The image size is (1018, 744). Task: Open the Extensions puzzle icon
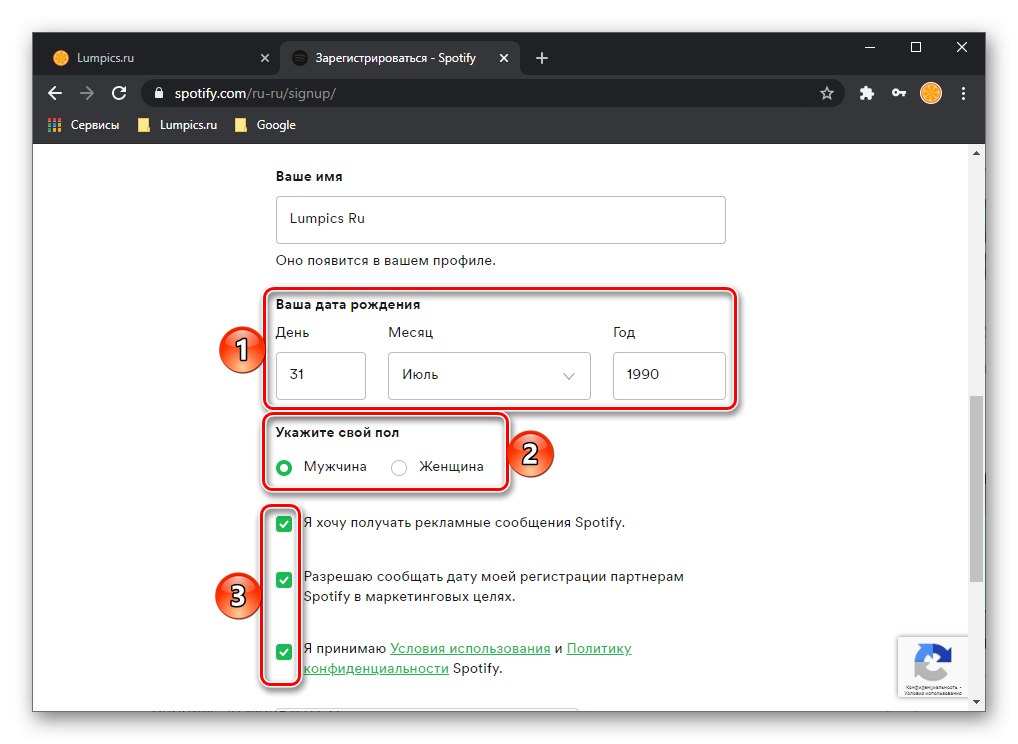tap(867, 93)
